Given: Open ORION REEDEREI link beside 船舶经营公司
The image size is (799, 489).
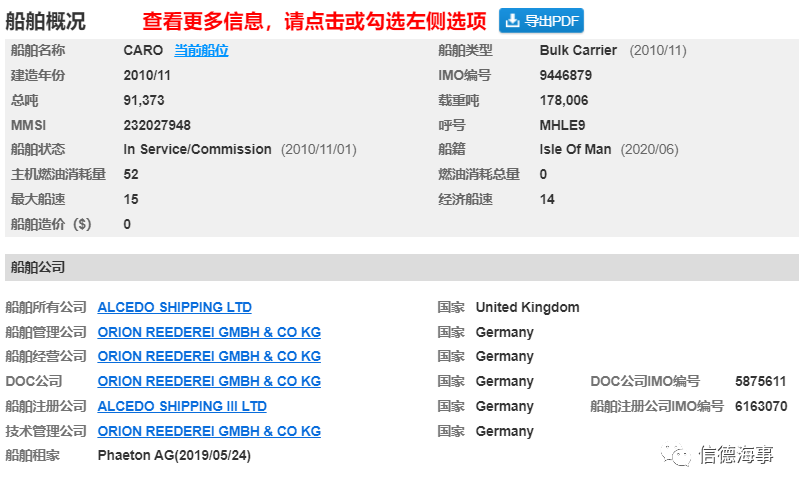Looking at the screenshot, I should (209, 356).
